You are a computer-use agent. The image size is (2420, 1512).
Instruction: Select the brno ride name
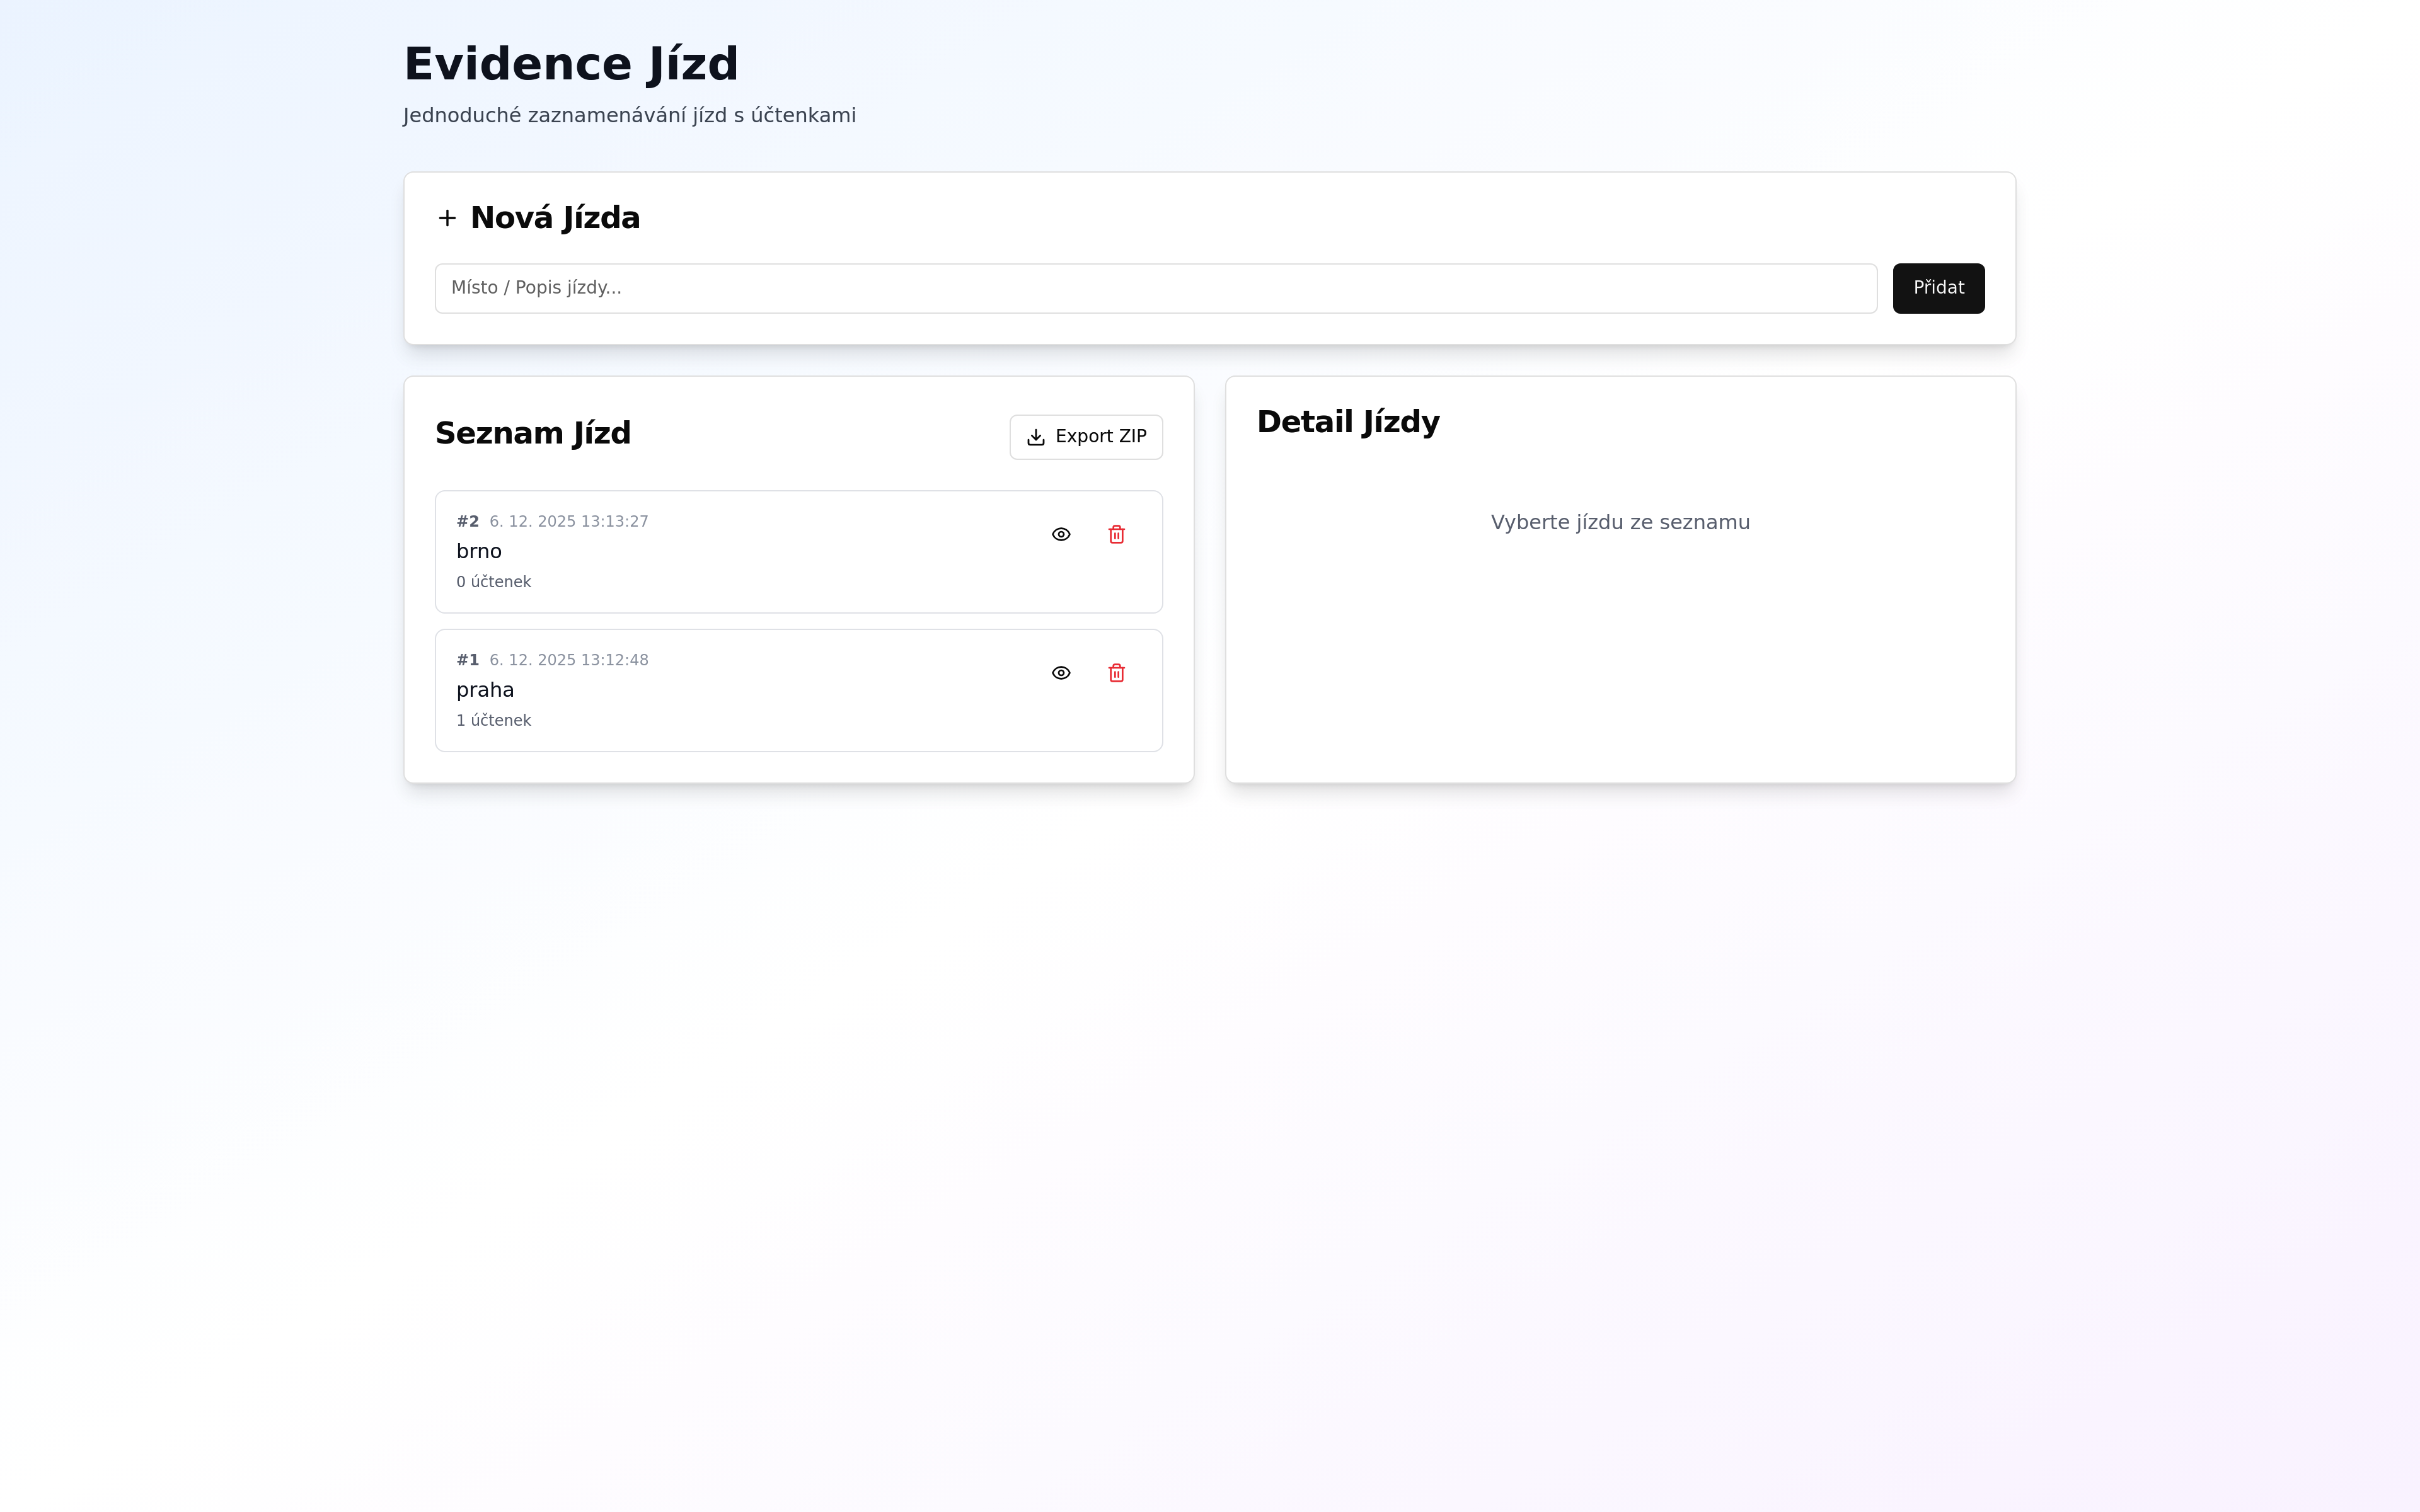[479, 551]
